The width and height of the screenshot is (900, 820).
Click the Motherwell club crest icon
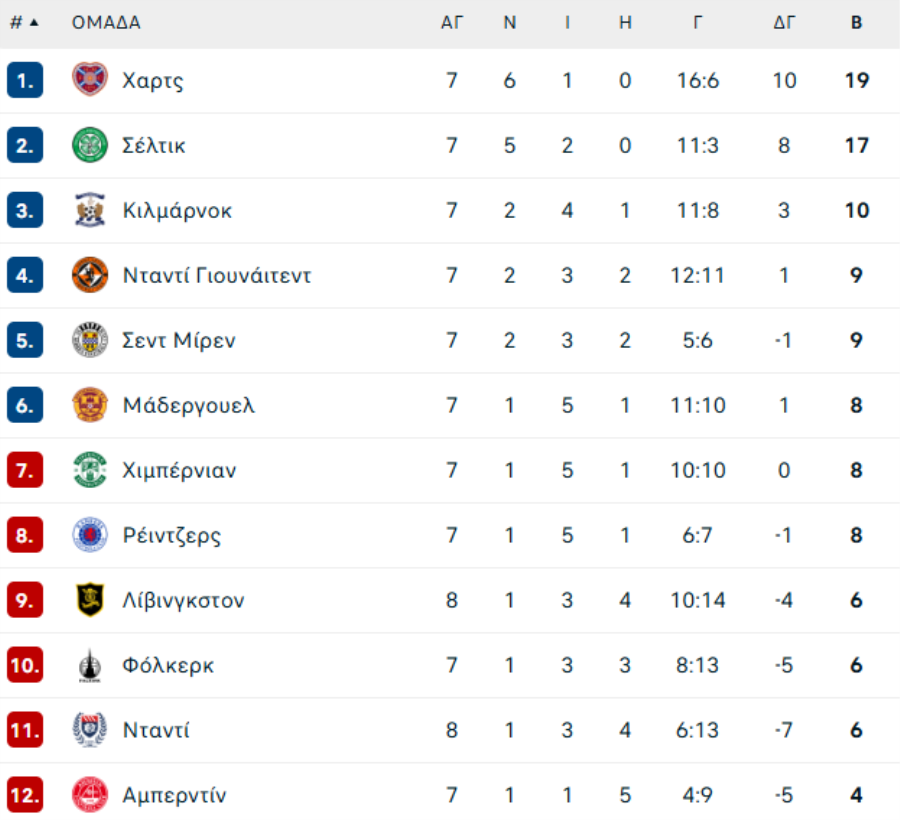pos(90,405)
